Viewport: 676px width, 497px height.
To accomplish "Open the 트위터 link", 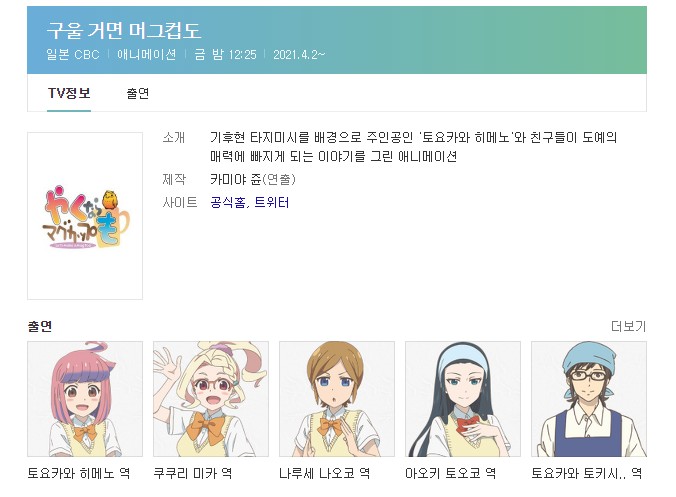I will (272, 202).
